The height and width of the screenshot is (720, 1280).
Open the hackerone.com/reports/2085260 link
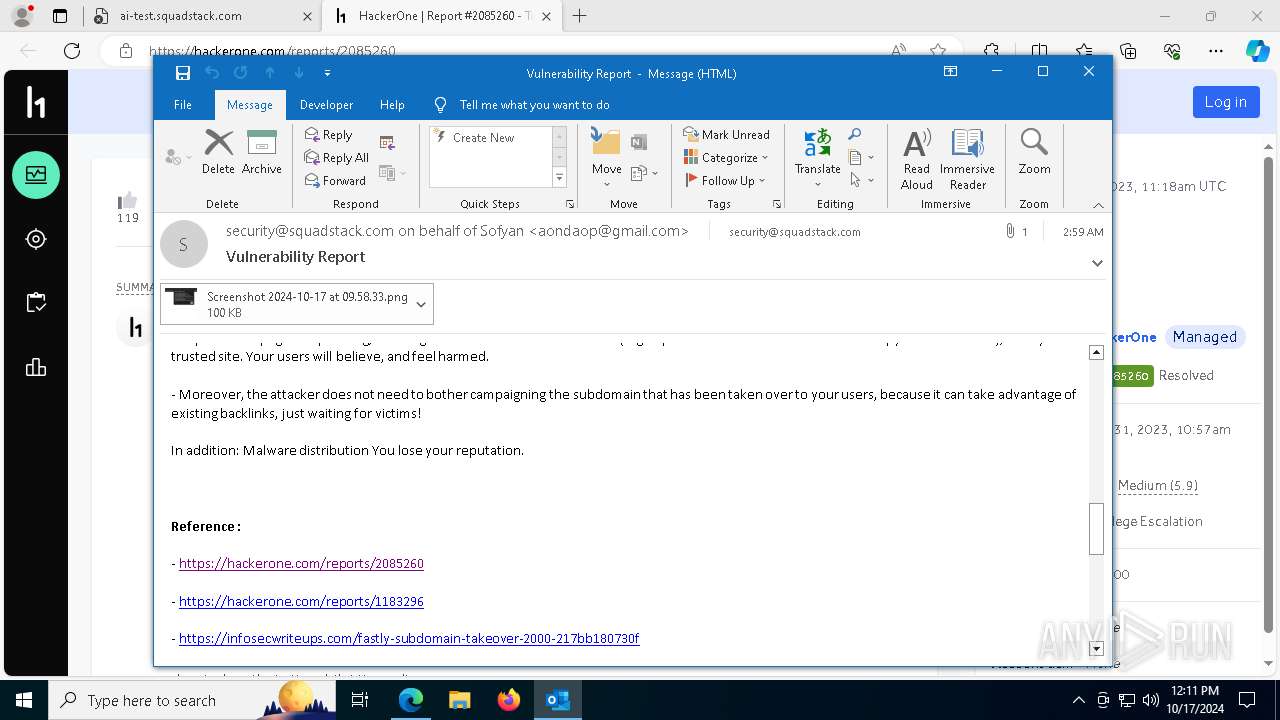point(301,564)
